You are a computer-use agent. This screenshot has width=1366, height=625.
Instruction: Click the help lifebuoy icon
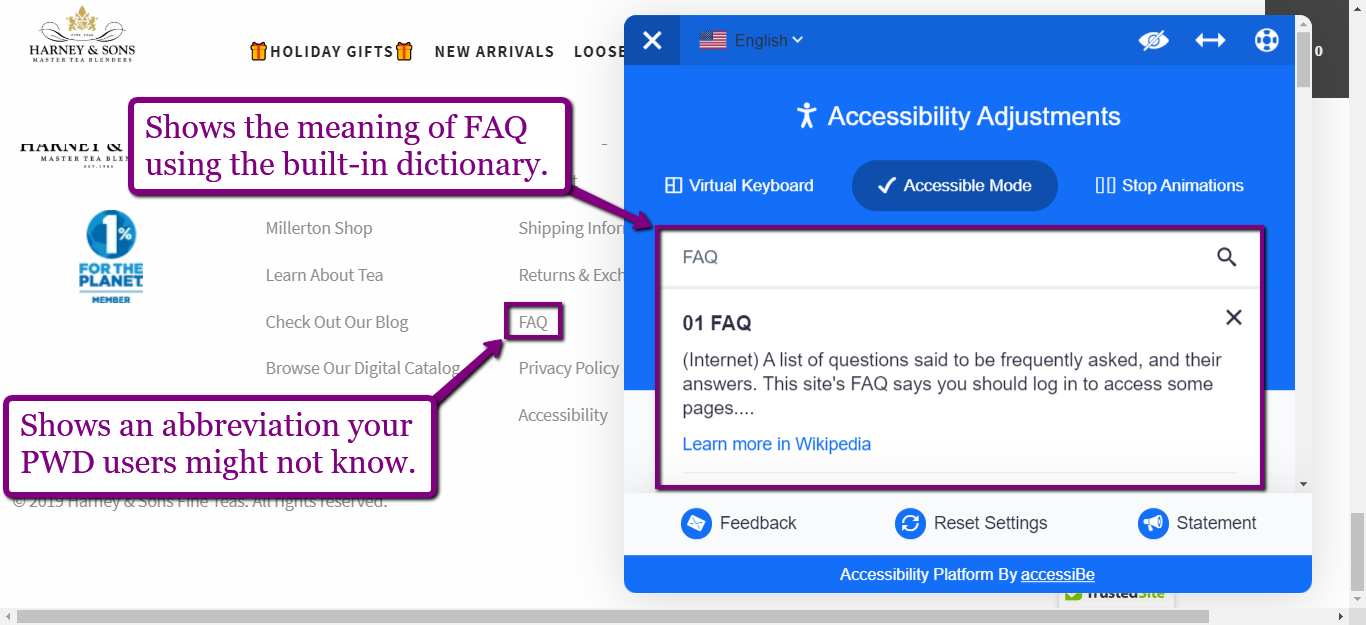(x=1266, y=41)
